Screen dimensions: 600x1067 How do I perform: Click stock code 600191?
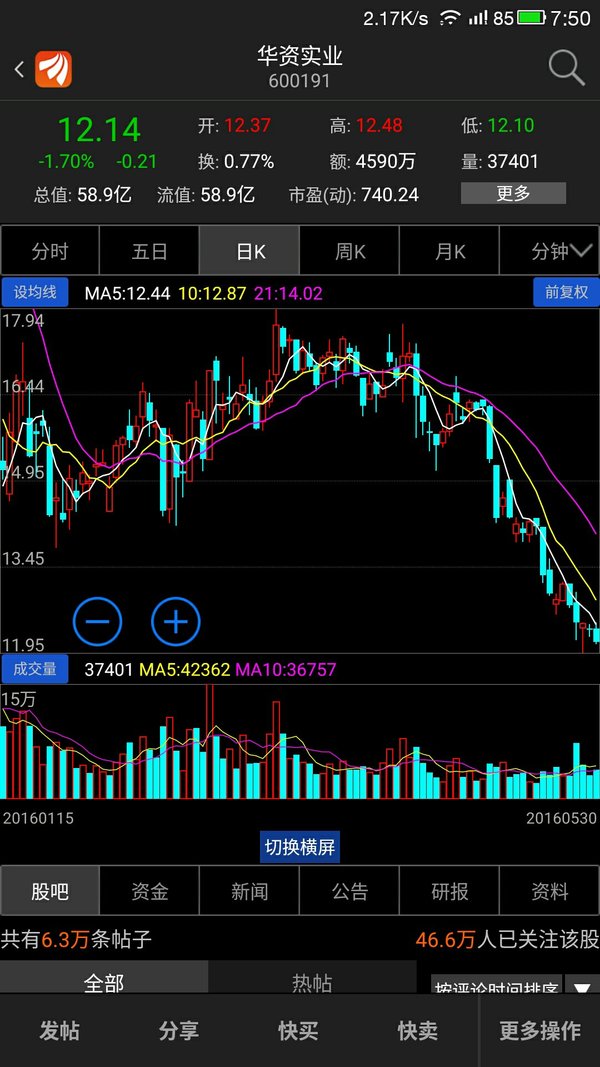(x=299, y=81)
